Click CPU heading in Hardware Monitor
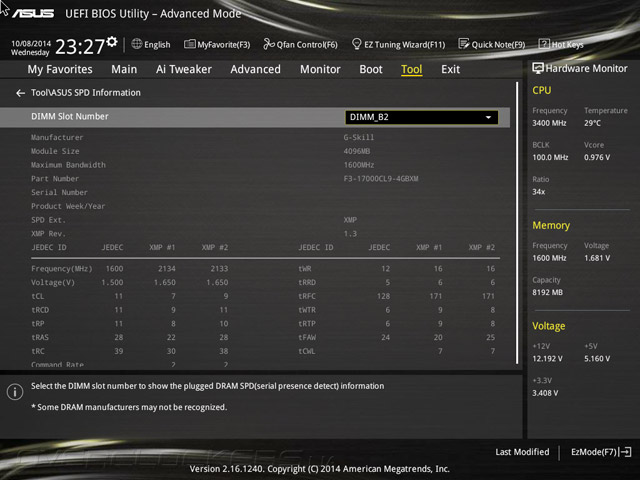Image resolution: width=640 pixels, height=480 pixels. [542, 90]
